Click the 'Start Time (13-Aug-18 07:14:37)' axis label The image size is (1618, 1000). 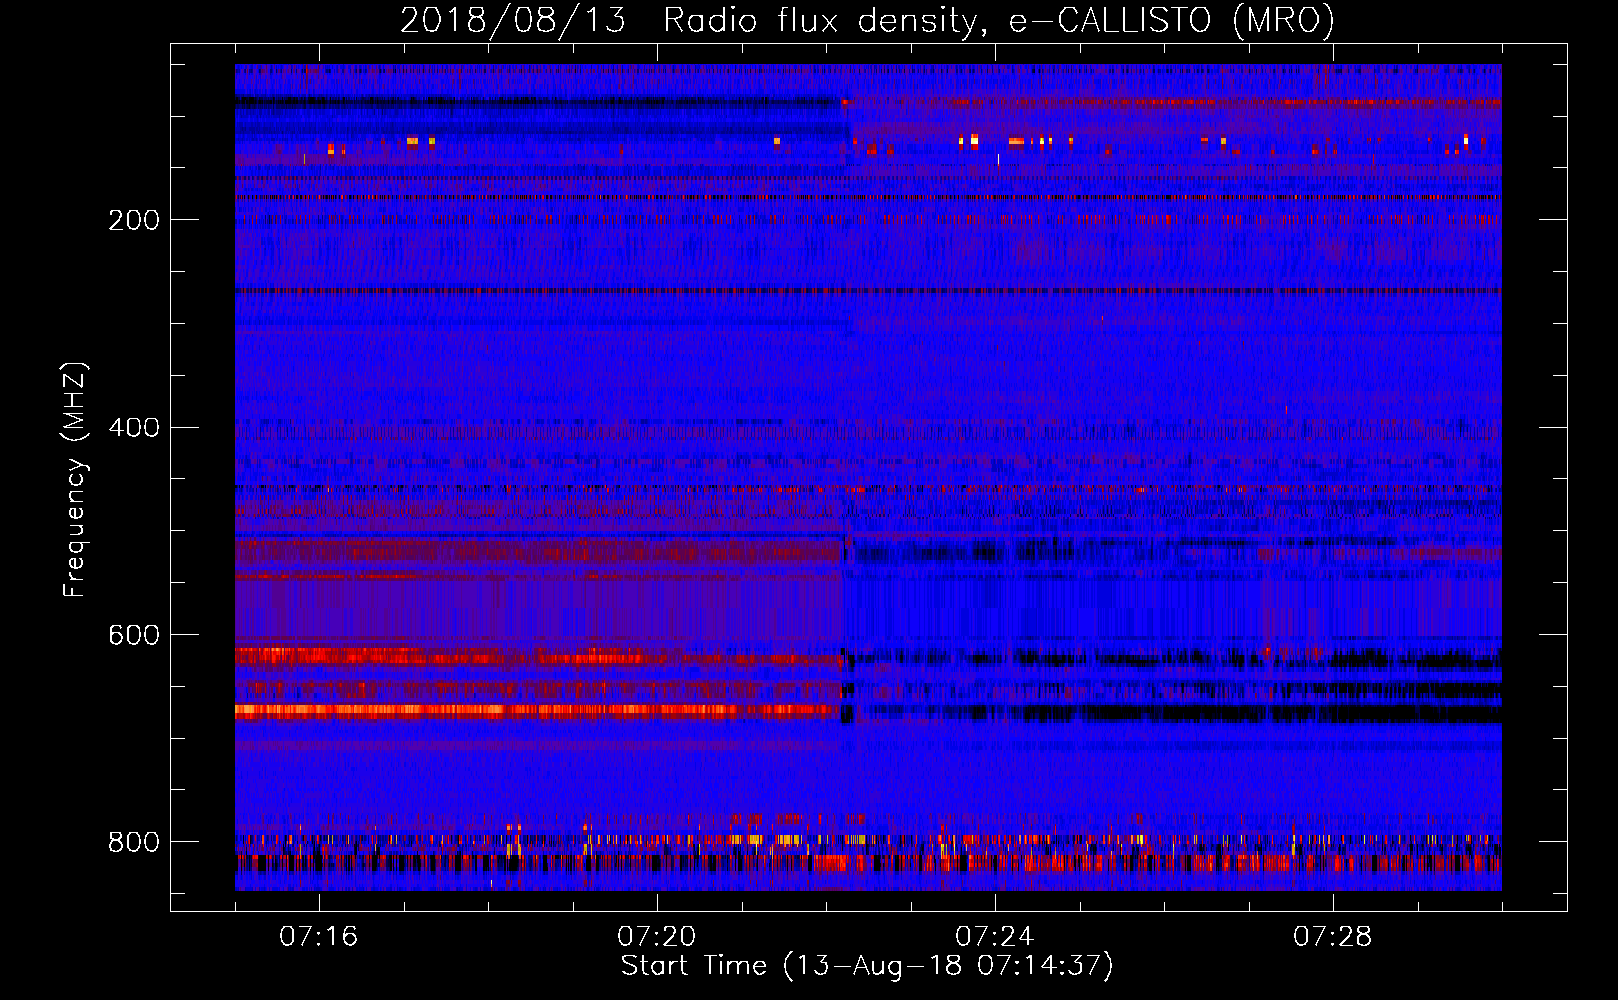(x=867, y=966)
